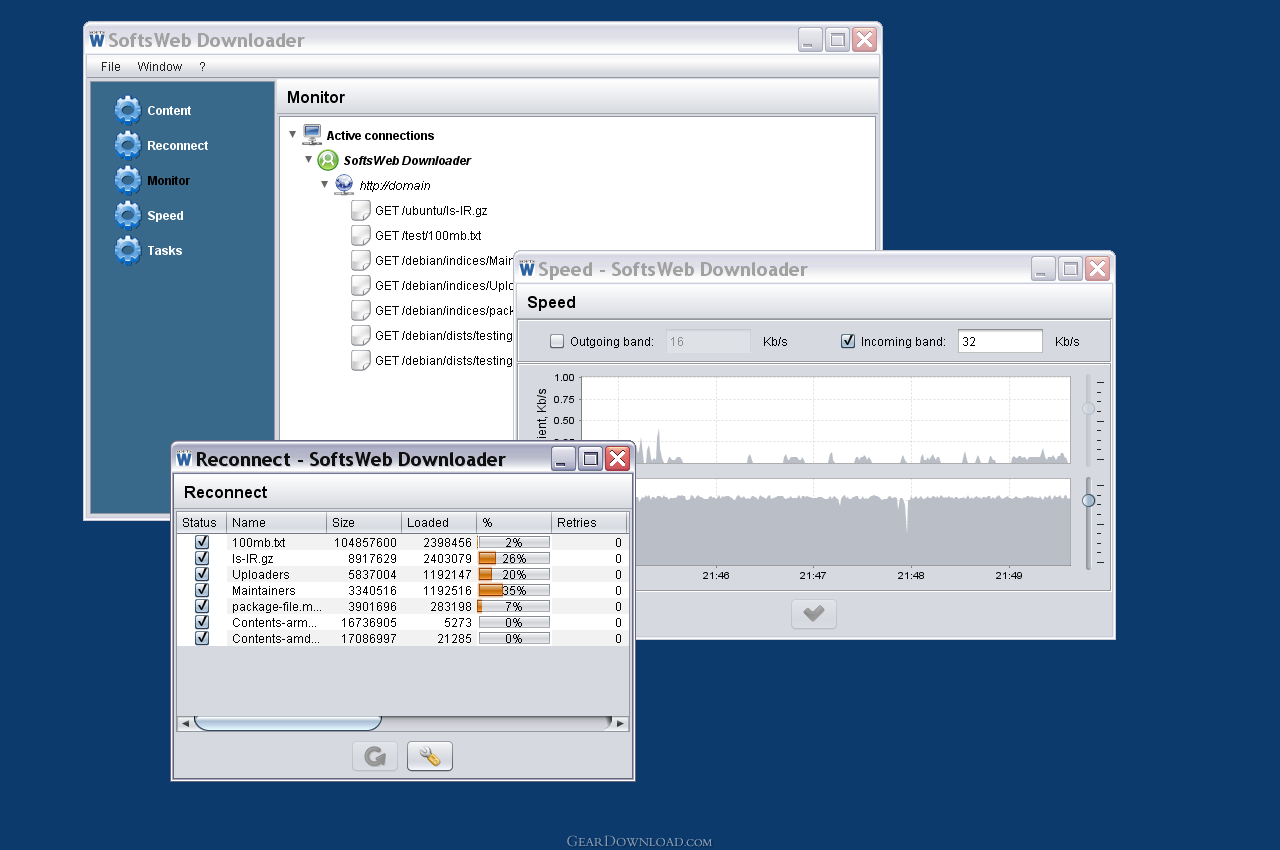Select the 104857600 size cell
The height and width of the screenshot is (850, 1280).
tap(365, 542)
